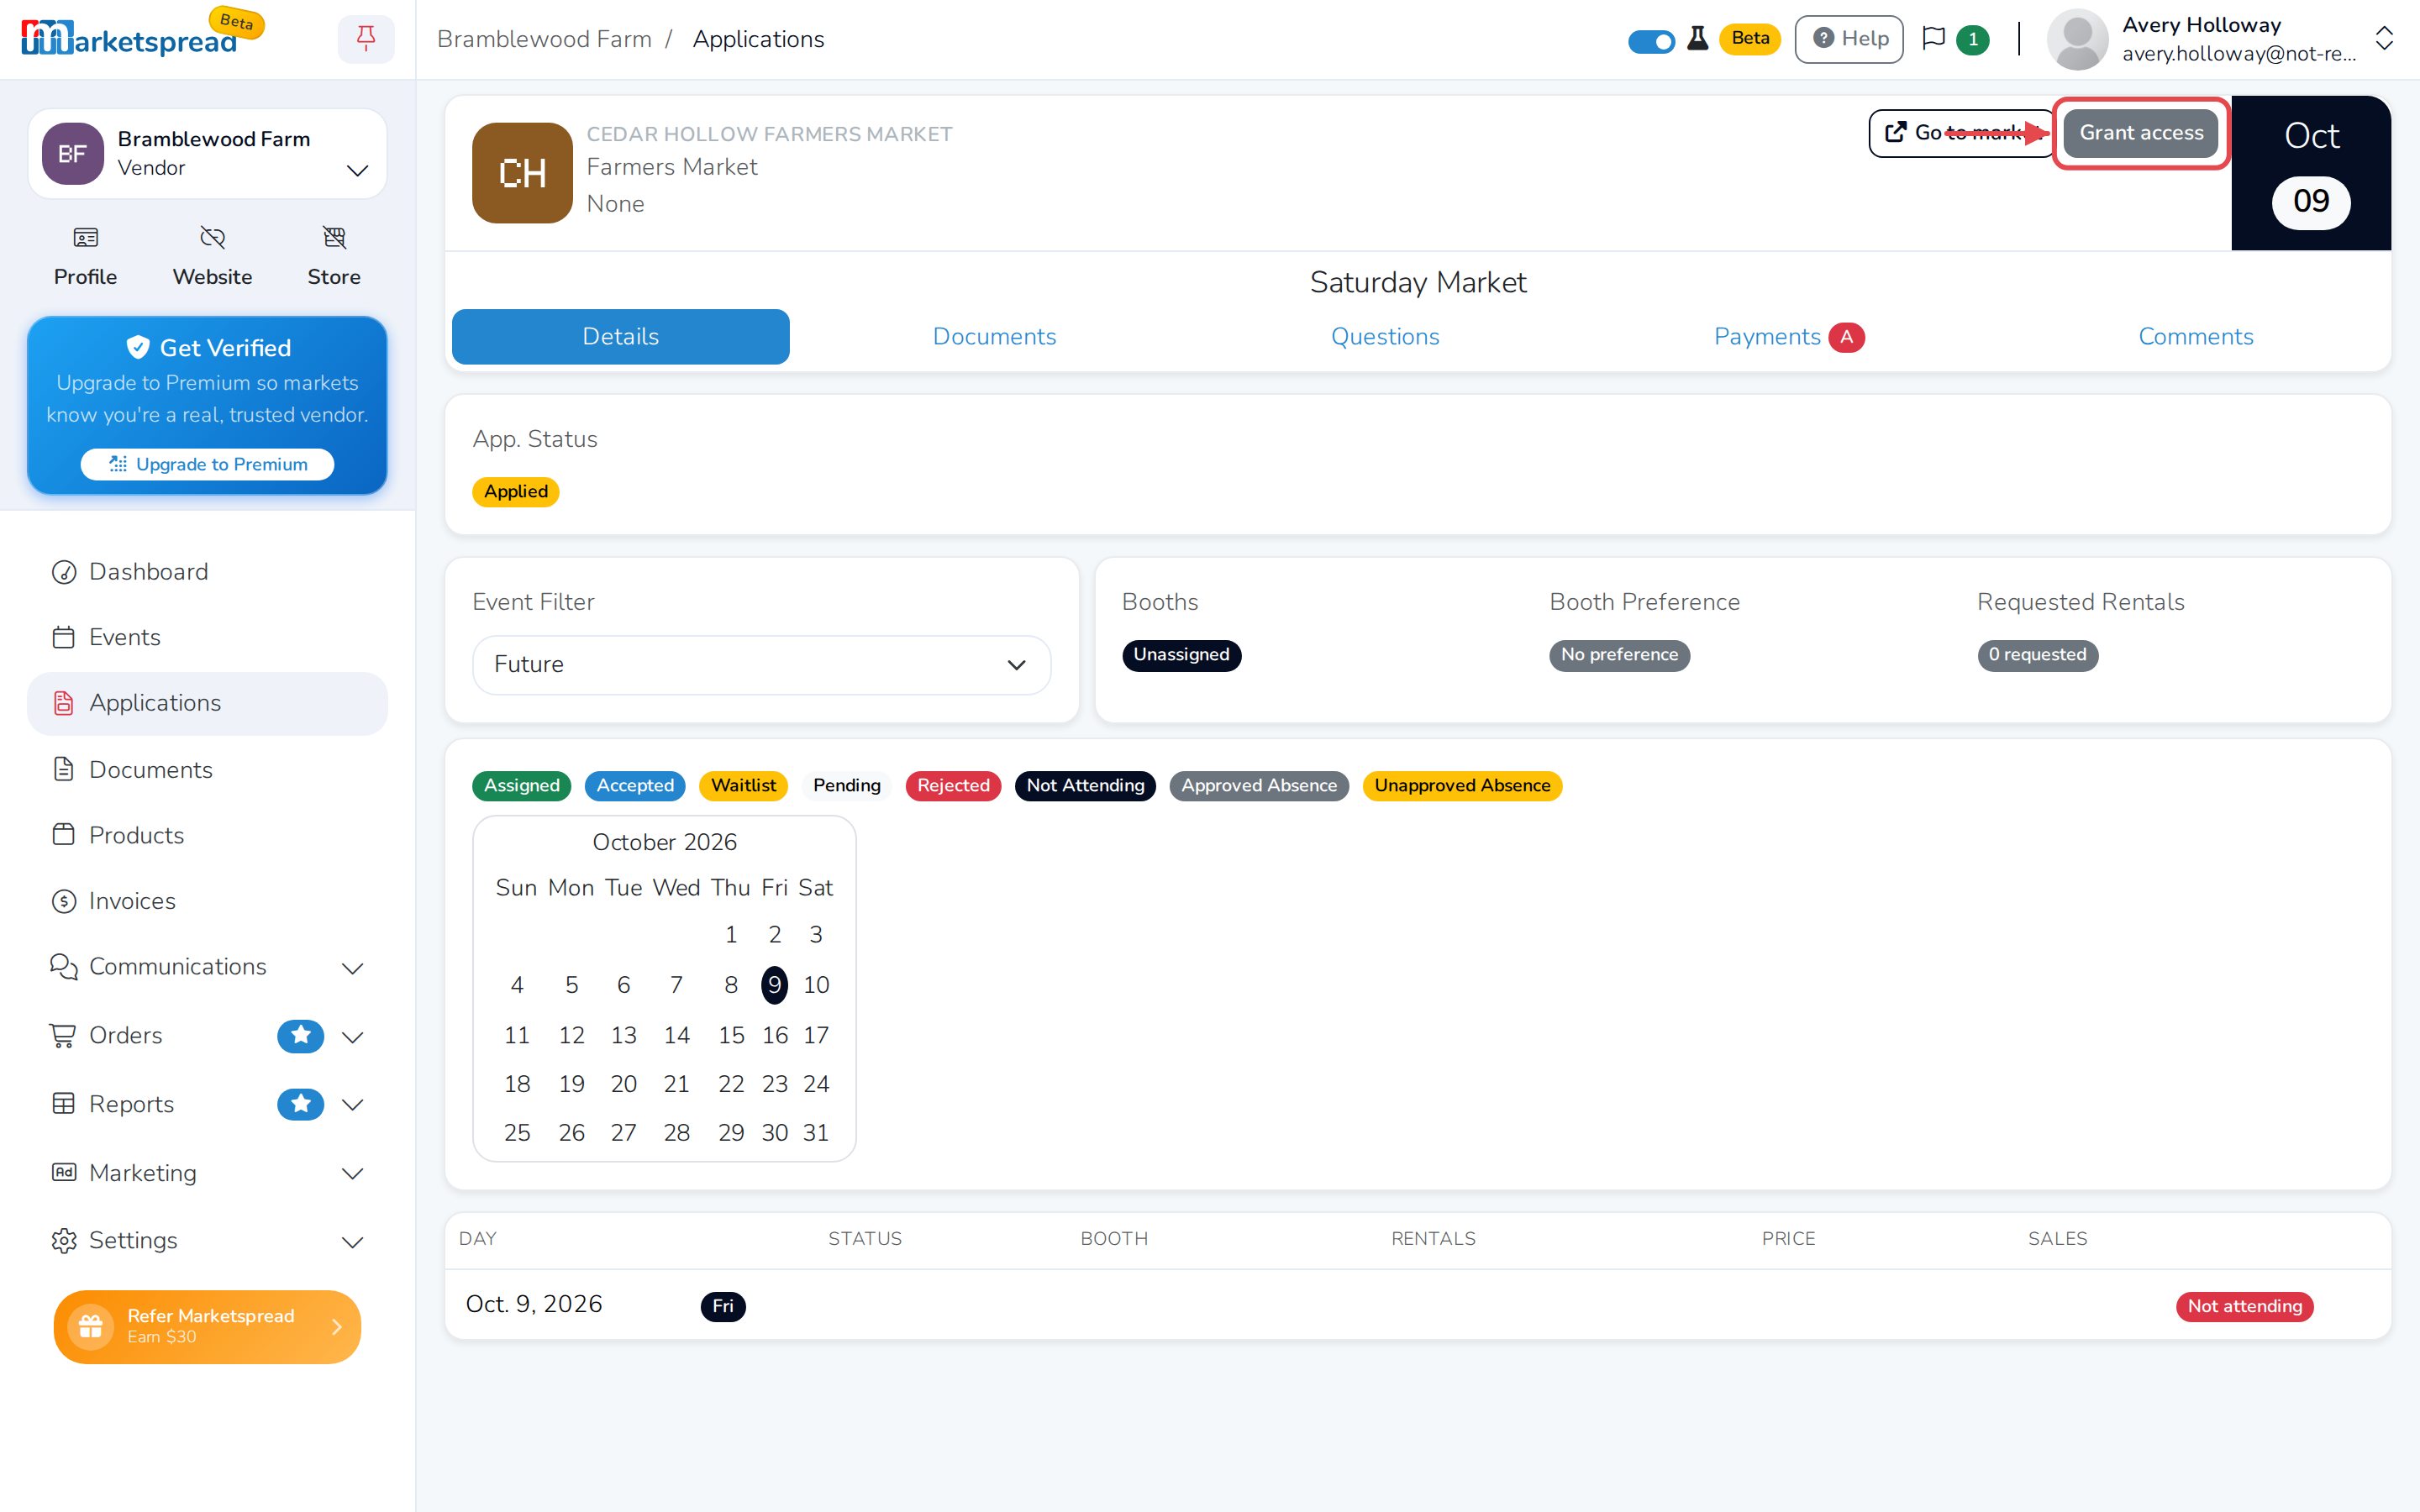Click the CH market logo
This screenshot has height=1512, width=2420.
pos(522,173)
